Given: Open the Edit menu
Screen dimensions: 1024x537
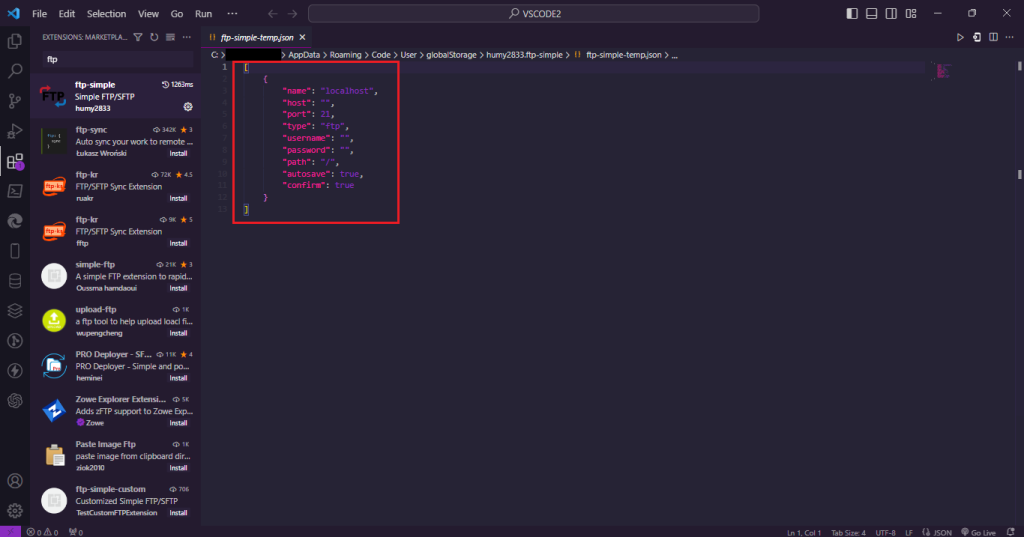Looking at the screenshot, I should [67, 13].
